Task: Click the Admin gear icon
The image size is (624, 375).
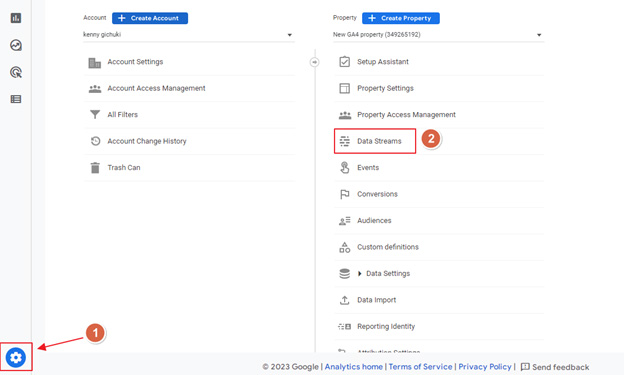Action: (16, 357)
